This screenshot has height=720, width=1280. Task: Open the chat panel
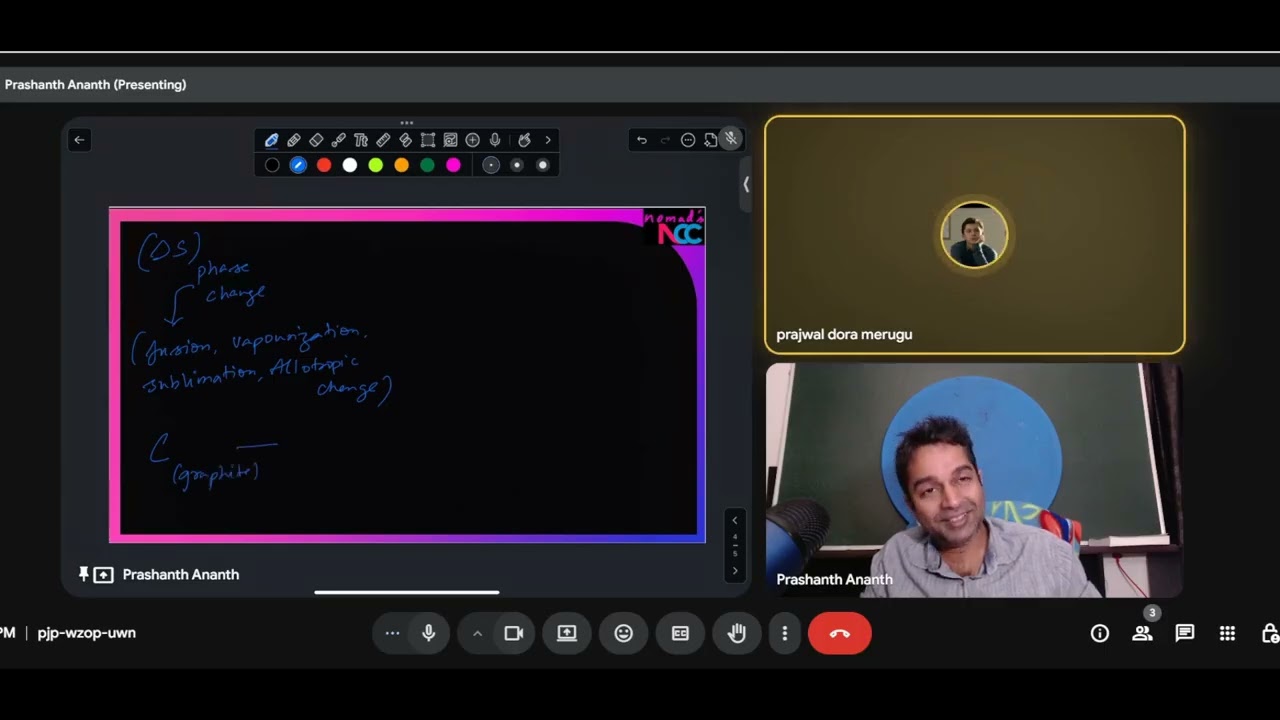[x=1185, y=633]
